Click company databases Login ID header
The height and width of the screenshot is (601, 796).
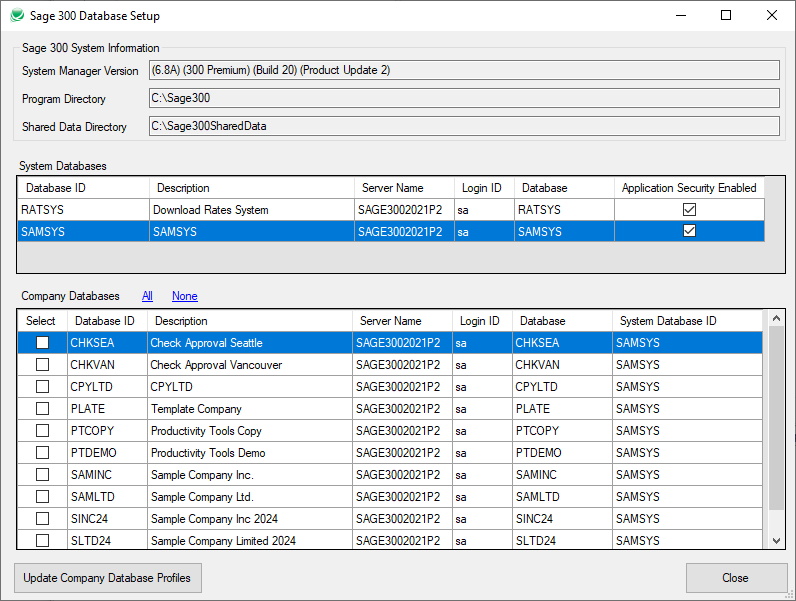tap(482, 321)
